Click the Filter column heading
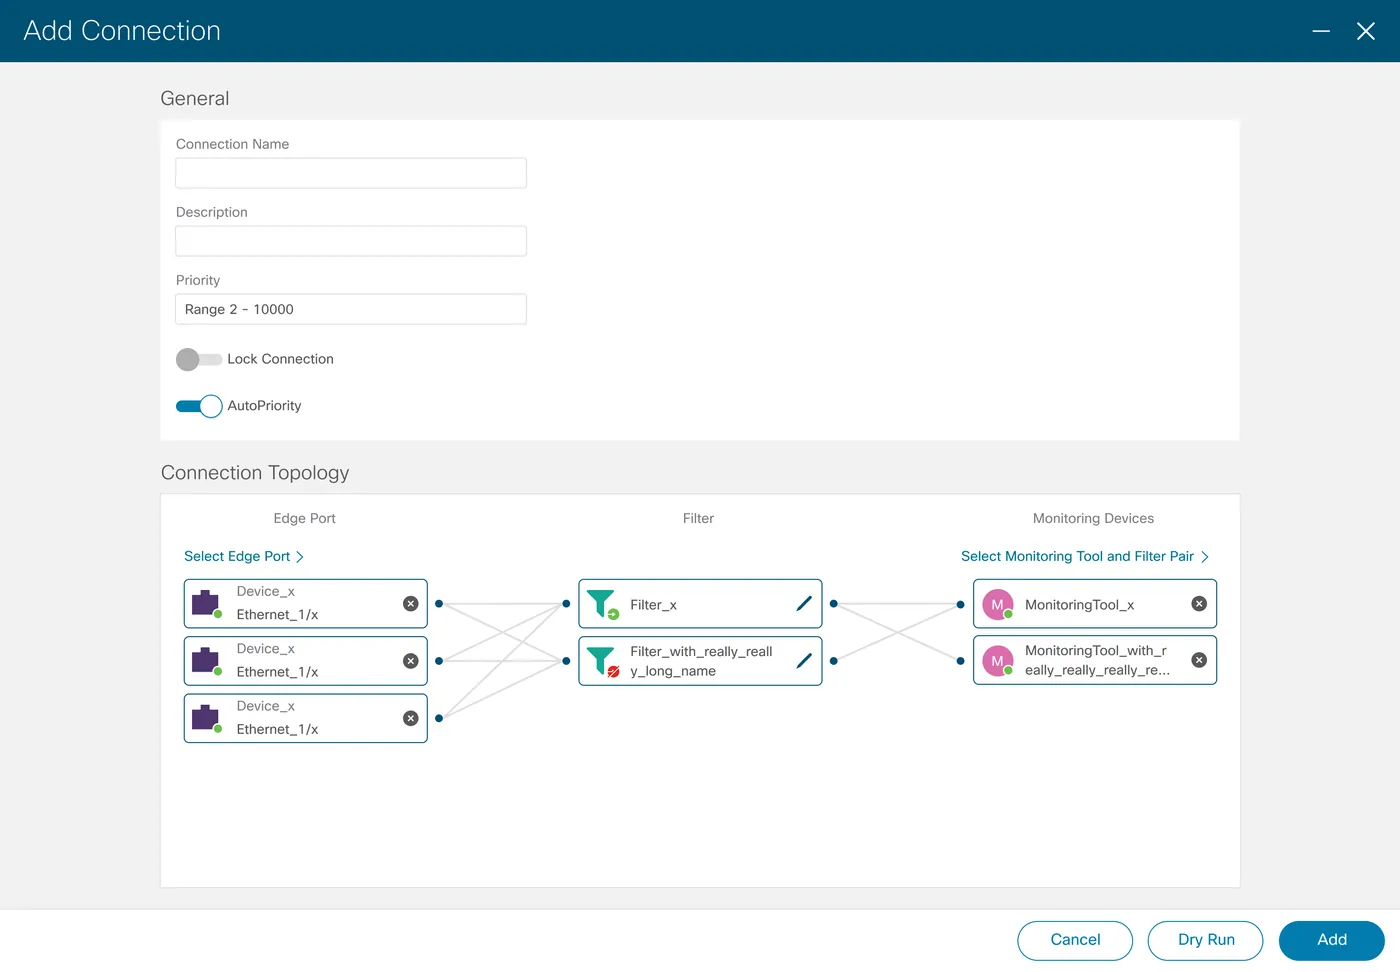This screenshot has width=1400, height=972. 698,518
